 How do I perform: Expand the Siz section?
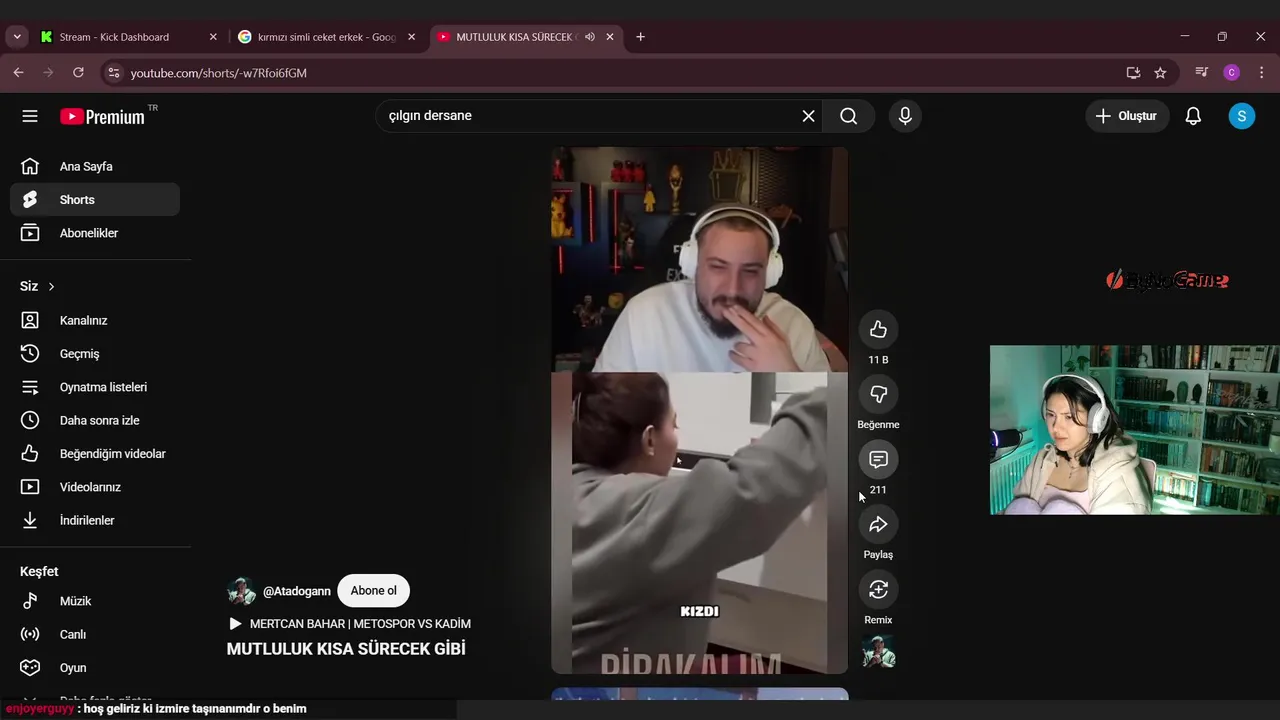(37, 286)
